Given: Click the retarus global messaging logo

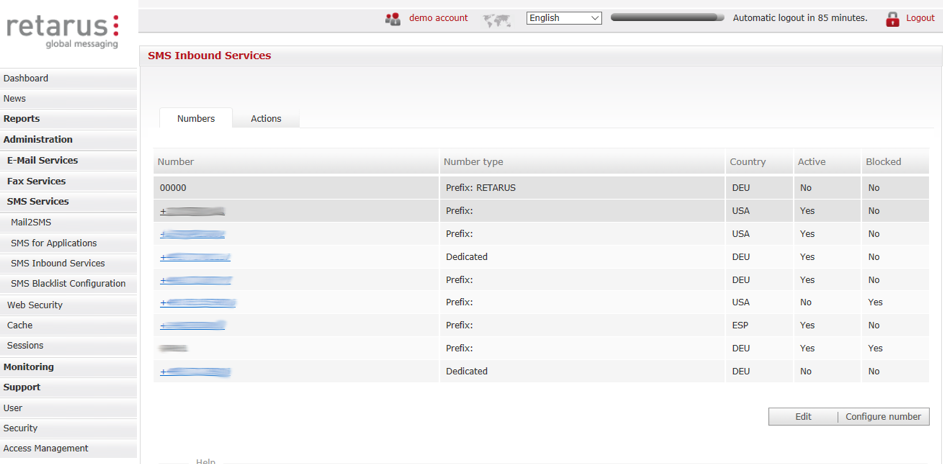Looking at the screenshot, I should pos(63,31).
